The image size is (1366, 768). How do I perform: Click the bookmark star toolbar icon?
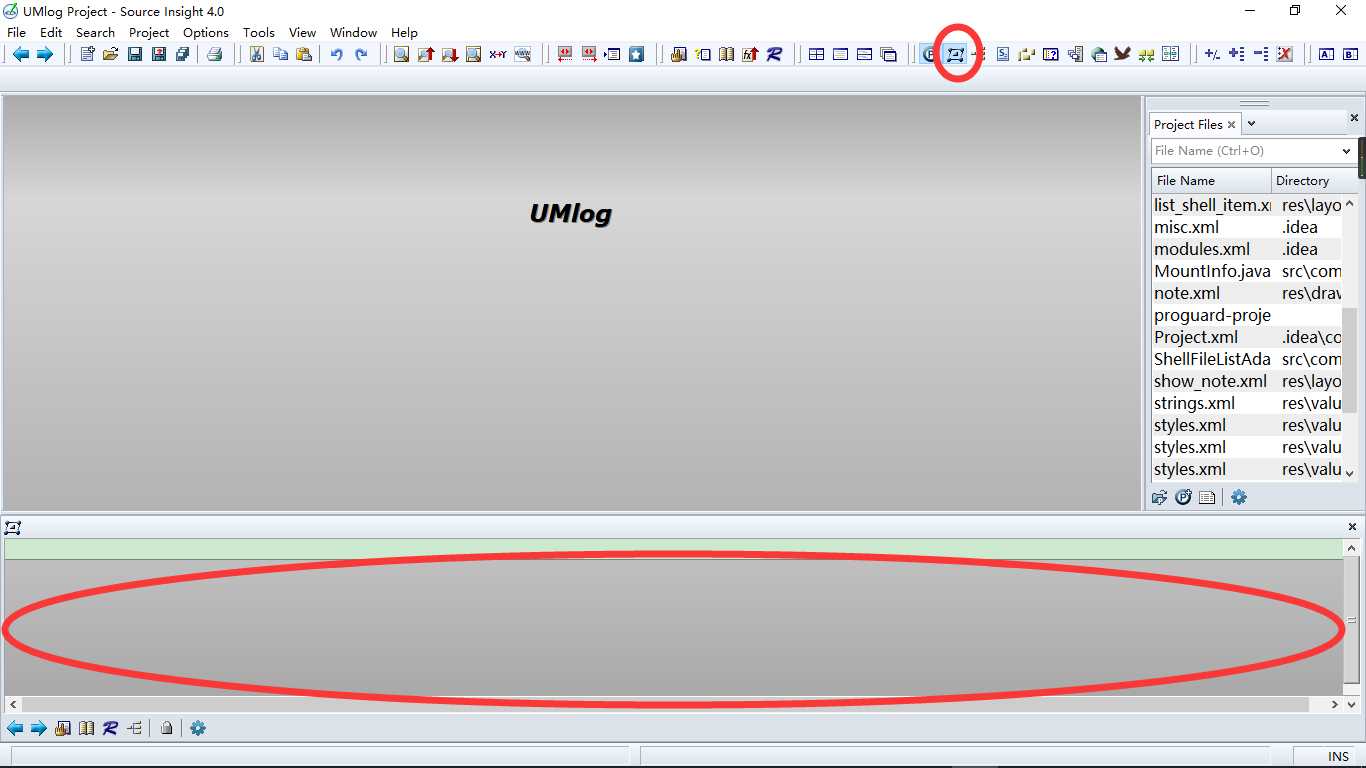(x=636, y=54)
